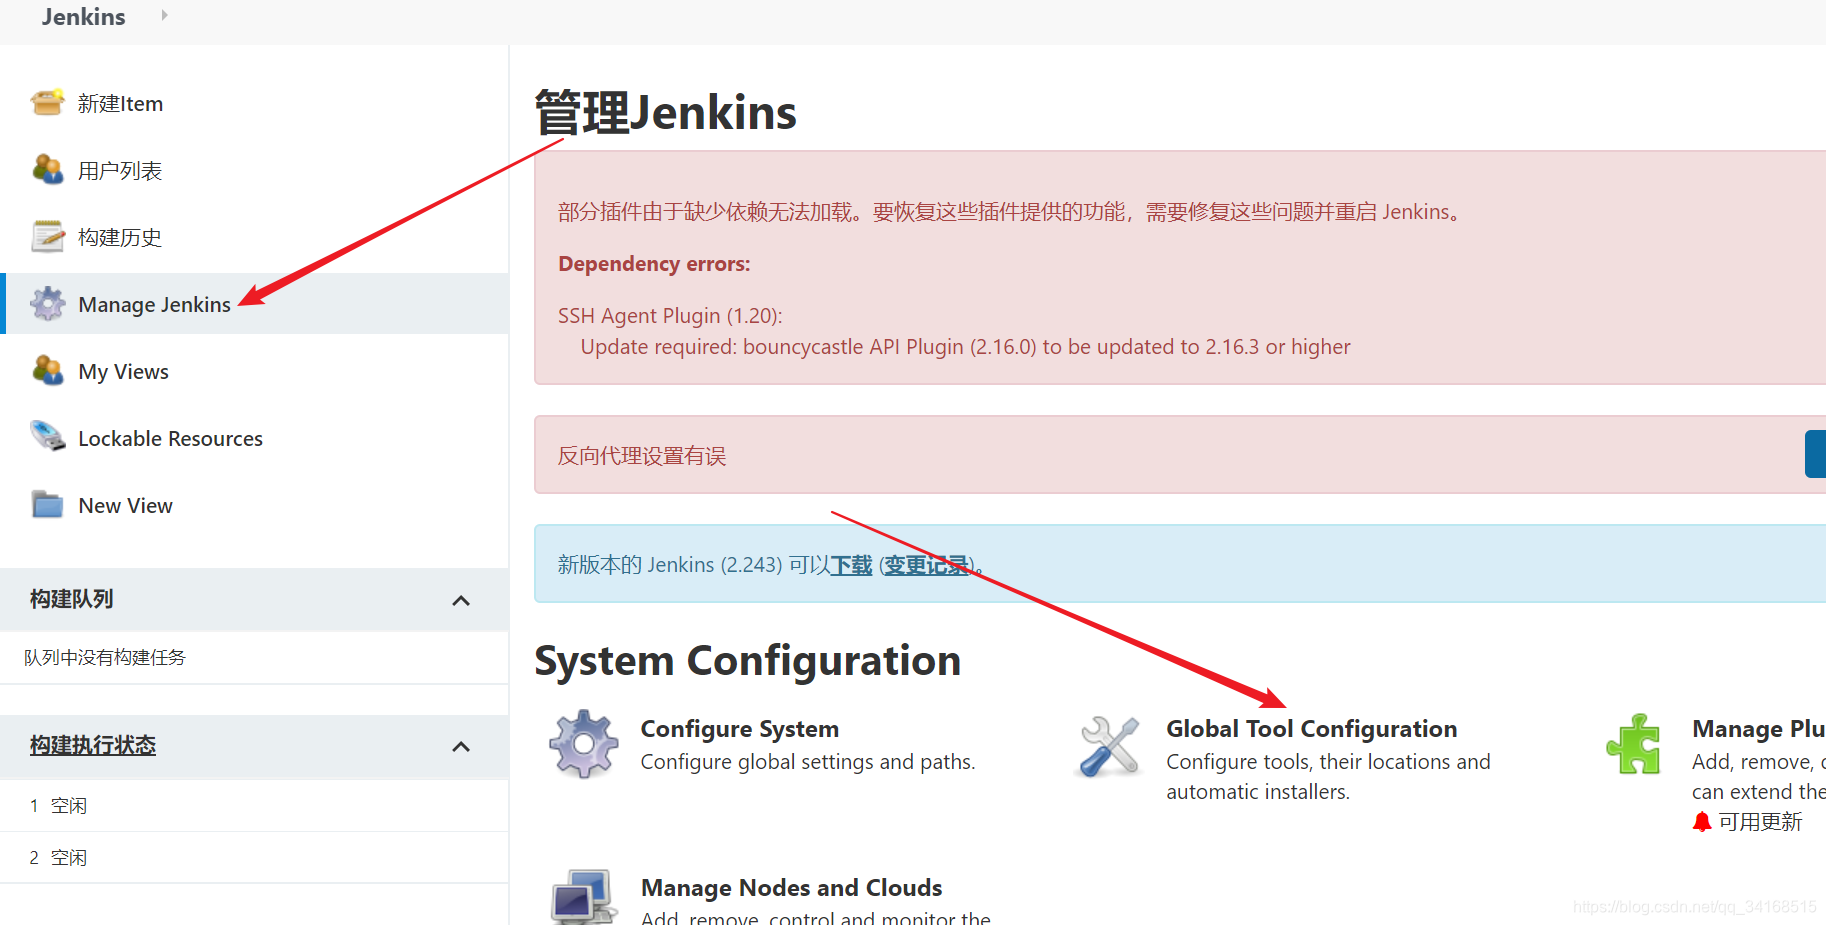The image size is (1826, 925).
Task: Click the Configure System gear icon
Action: coord(584,744)
